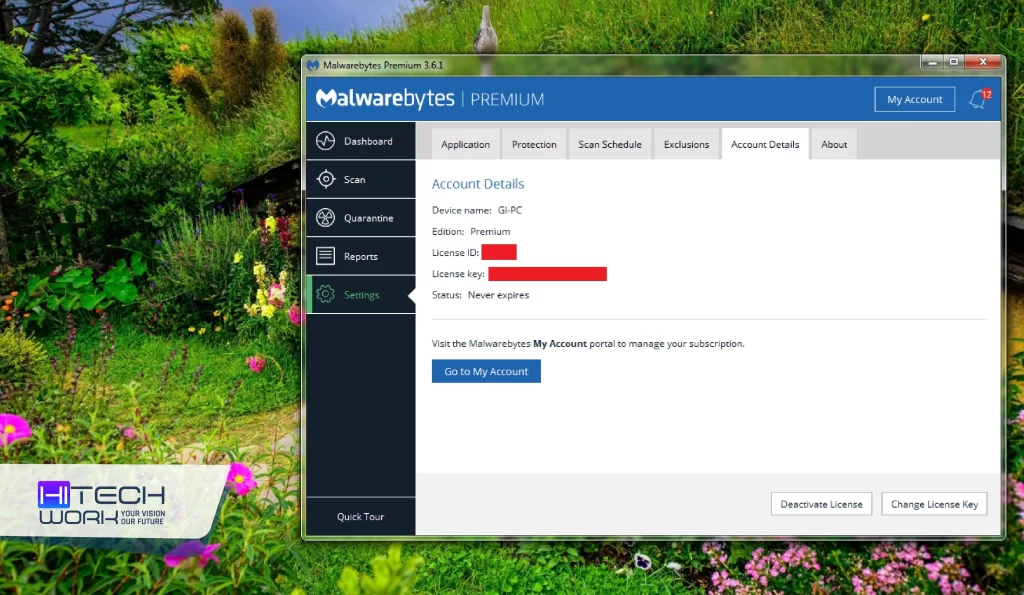This screenshot has height=595, width=1024.
Task: Click bold My Account portal link
Action: (x=560, y=344)
